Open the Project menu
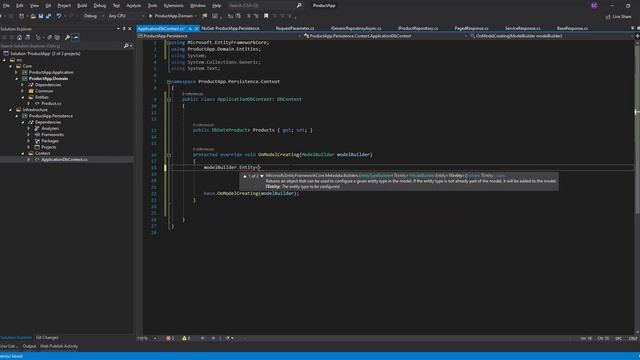640x360 pixels. coord(64,6)
